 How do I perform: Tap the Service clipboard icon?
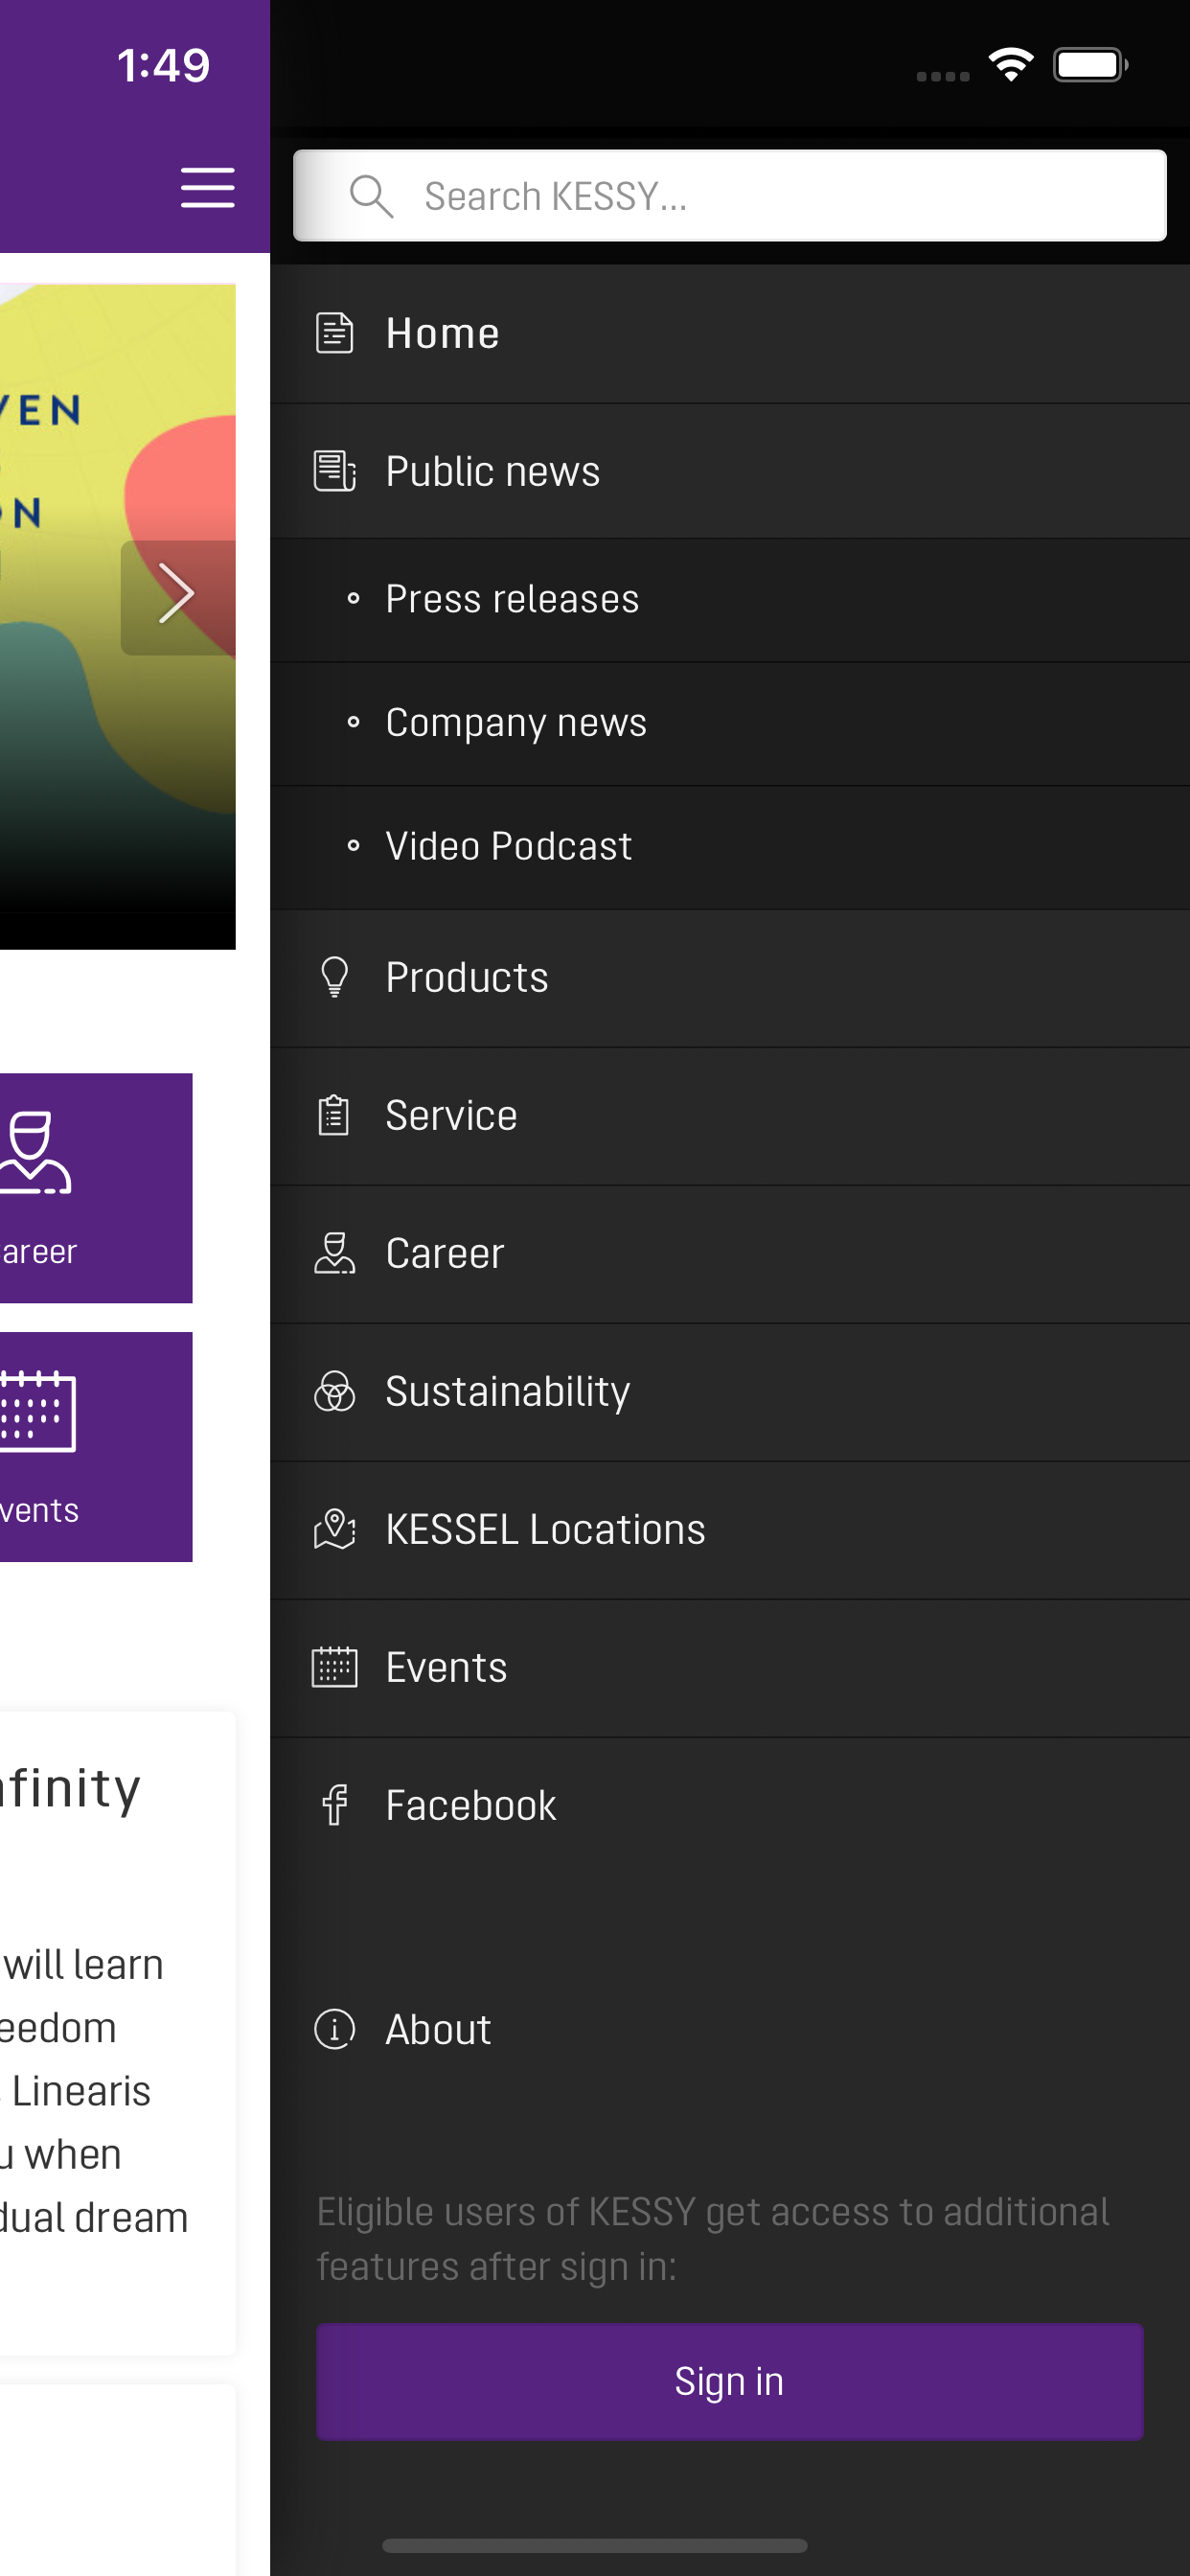tap(333, 1115)
